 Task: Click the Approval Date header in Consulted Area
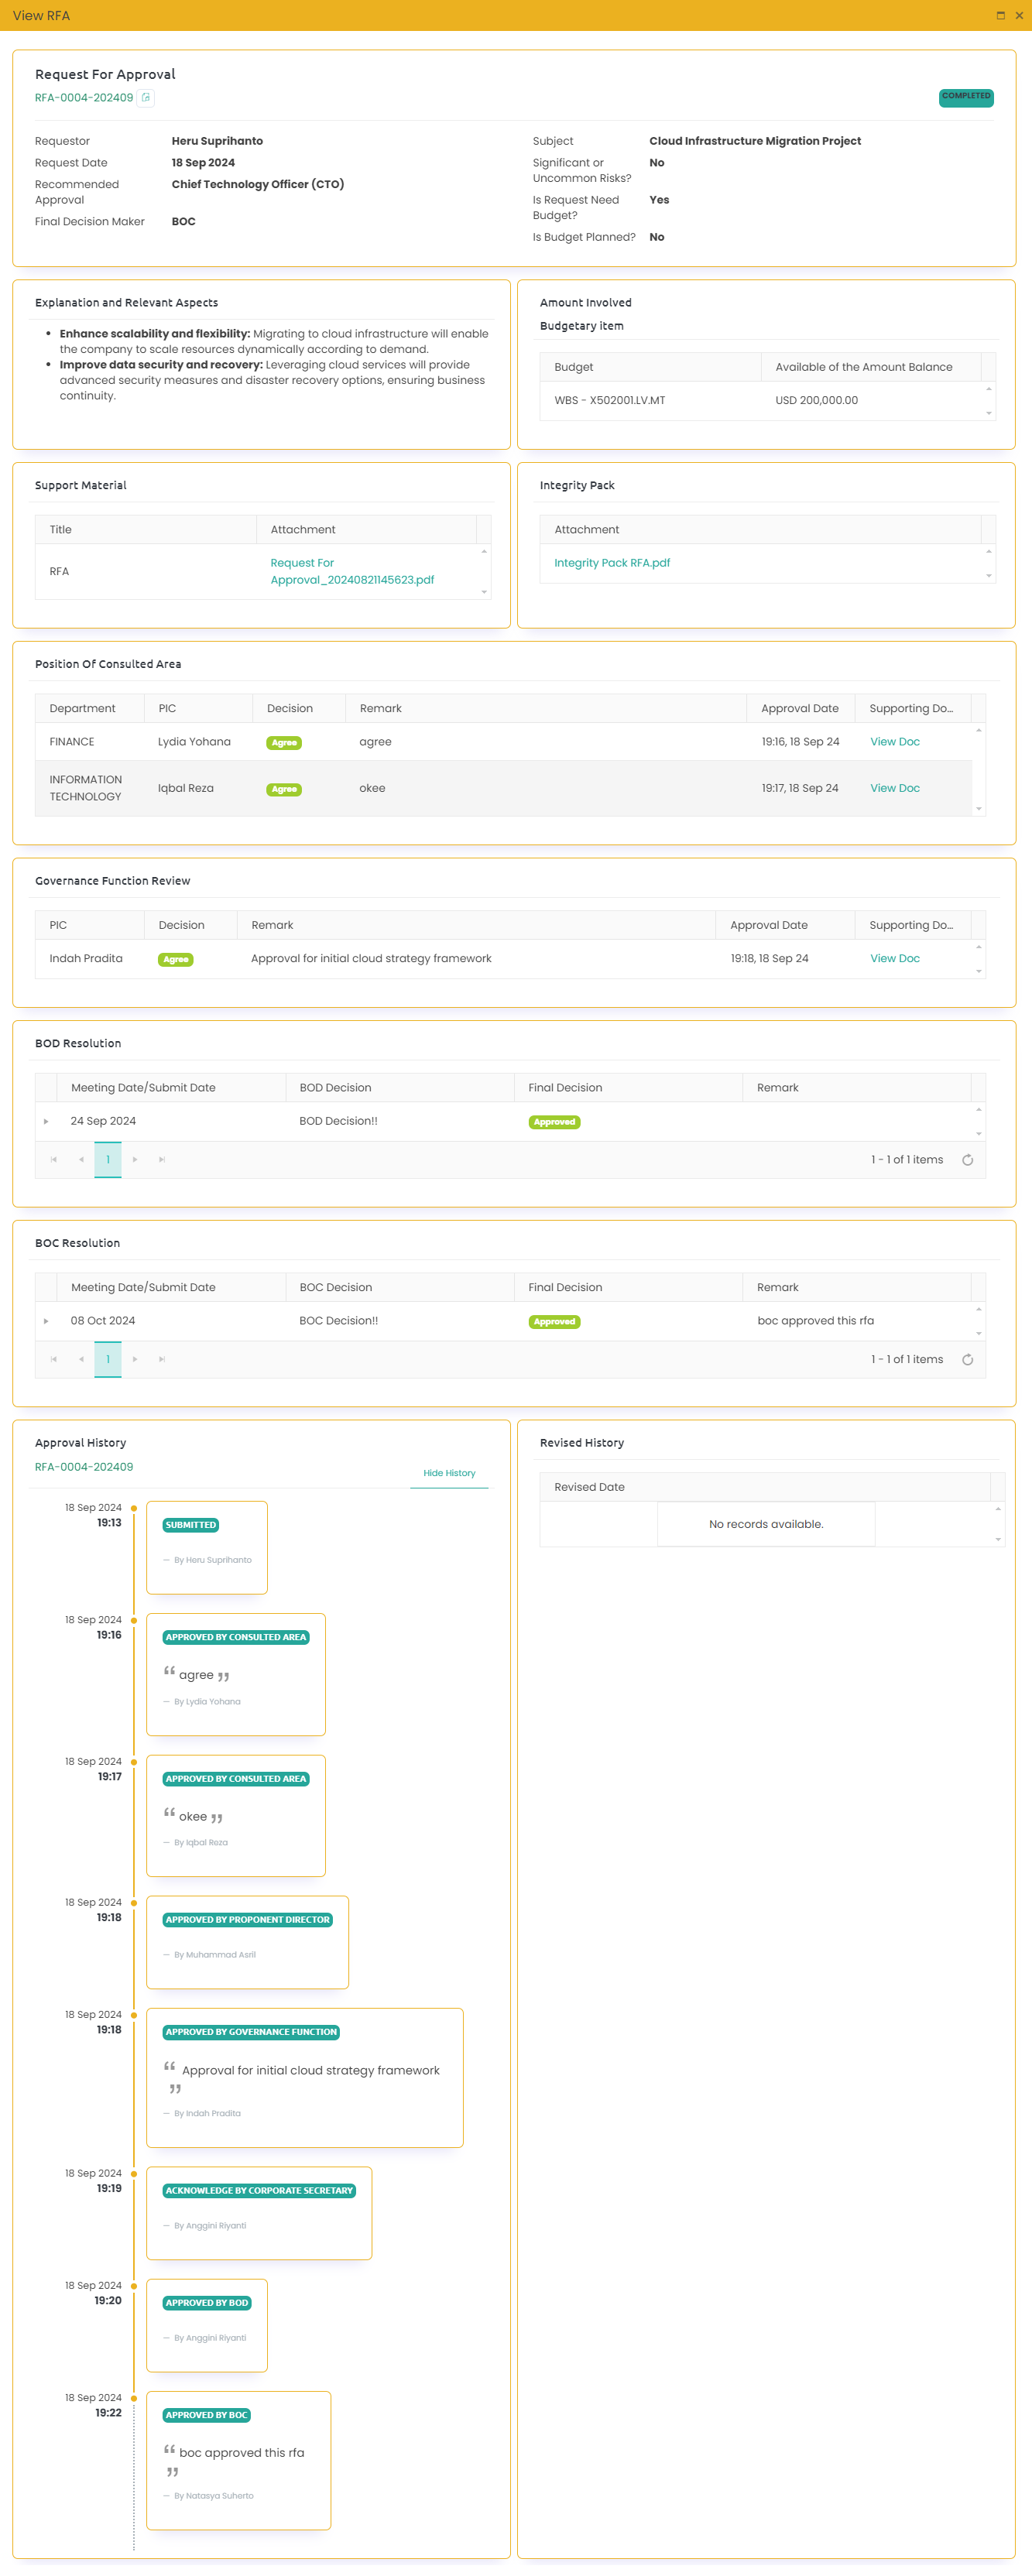point(799,708)
